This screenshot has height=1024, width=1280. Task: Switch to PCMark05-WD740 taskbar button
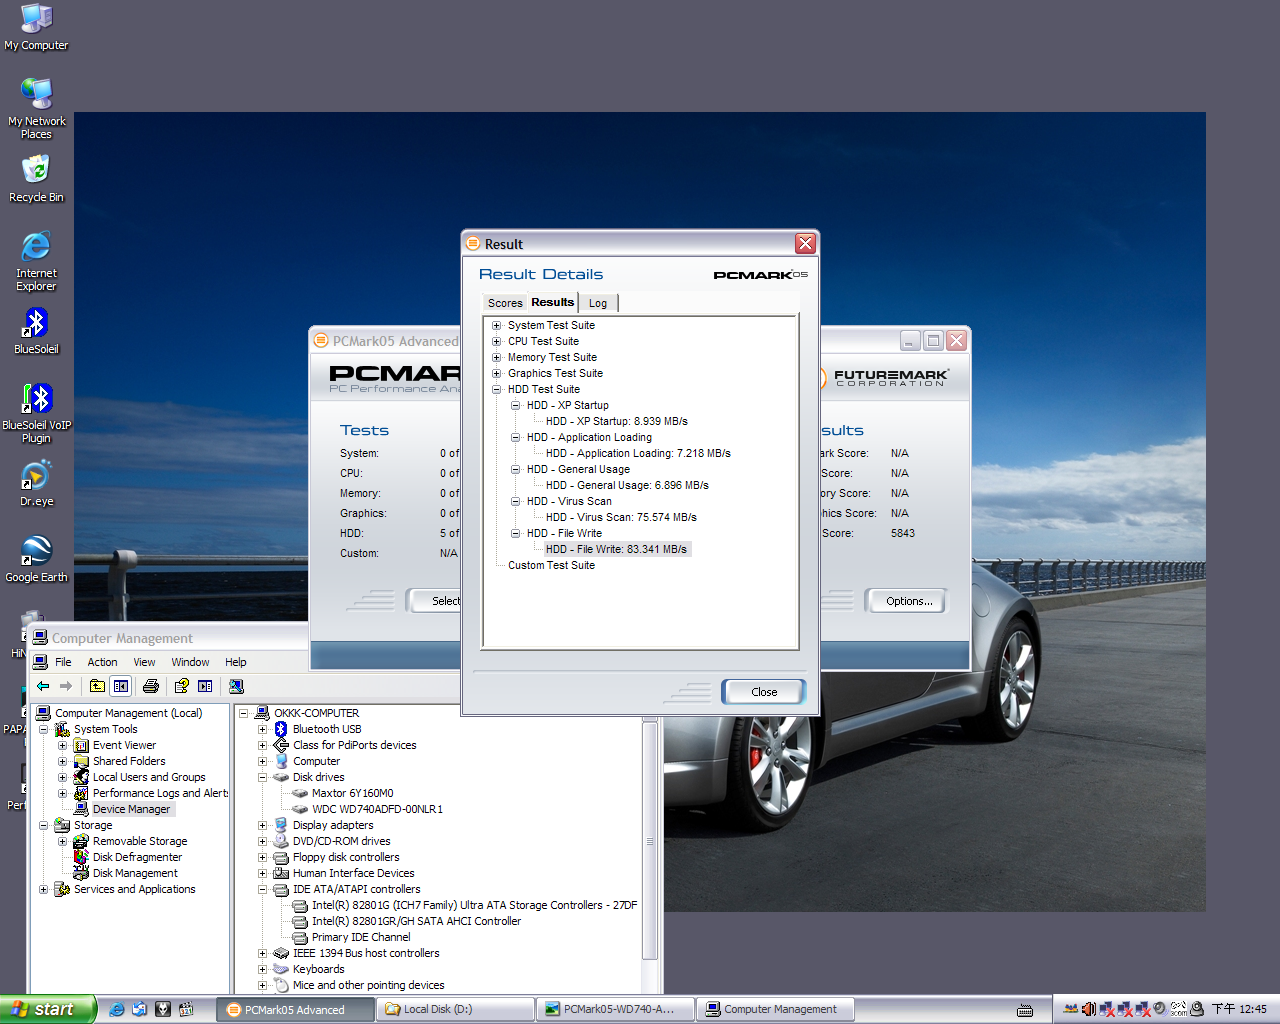click(x=615, y=1009)
